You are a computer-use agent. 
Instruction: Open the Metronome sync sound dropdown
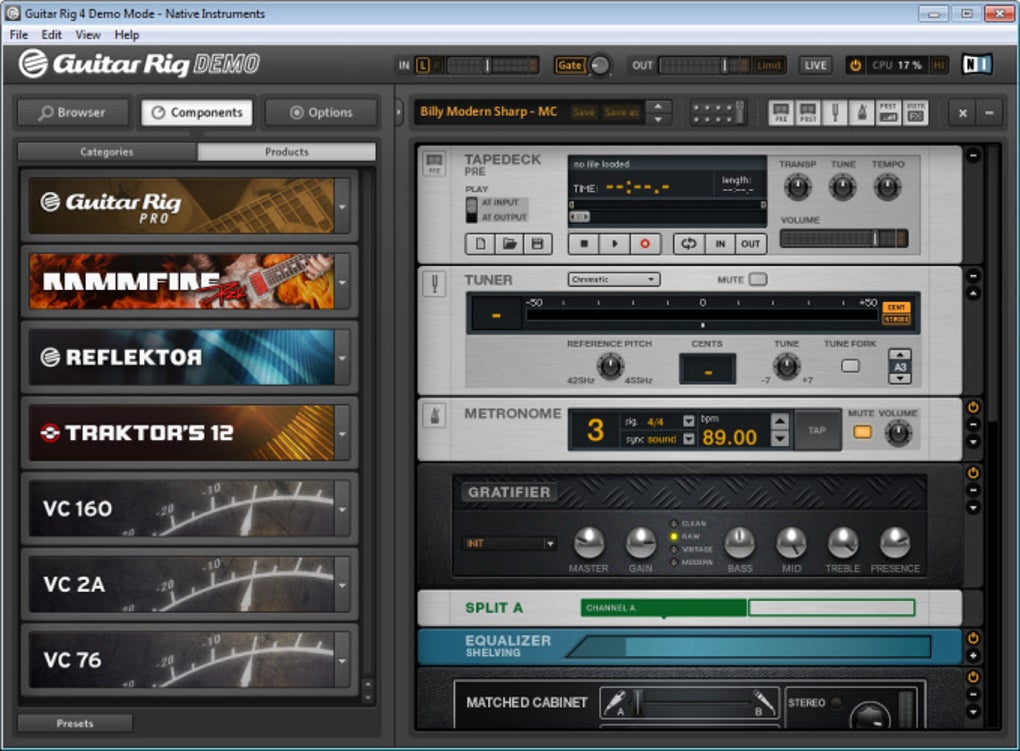[688, 439]
